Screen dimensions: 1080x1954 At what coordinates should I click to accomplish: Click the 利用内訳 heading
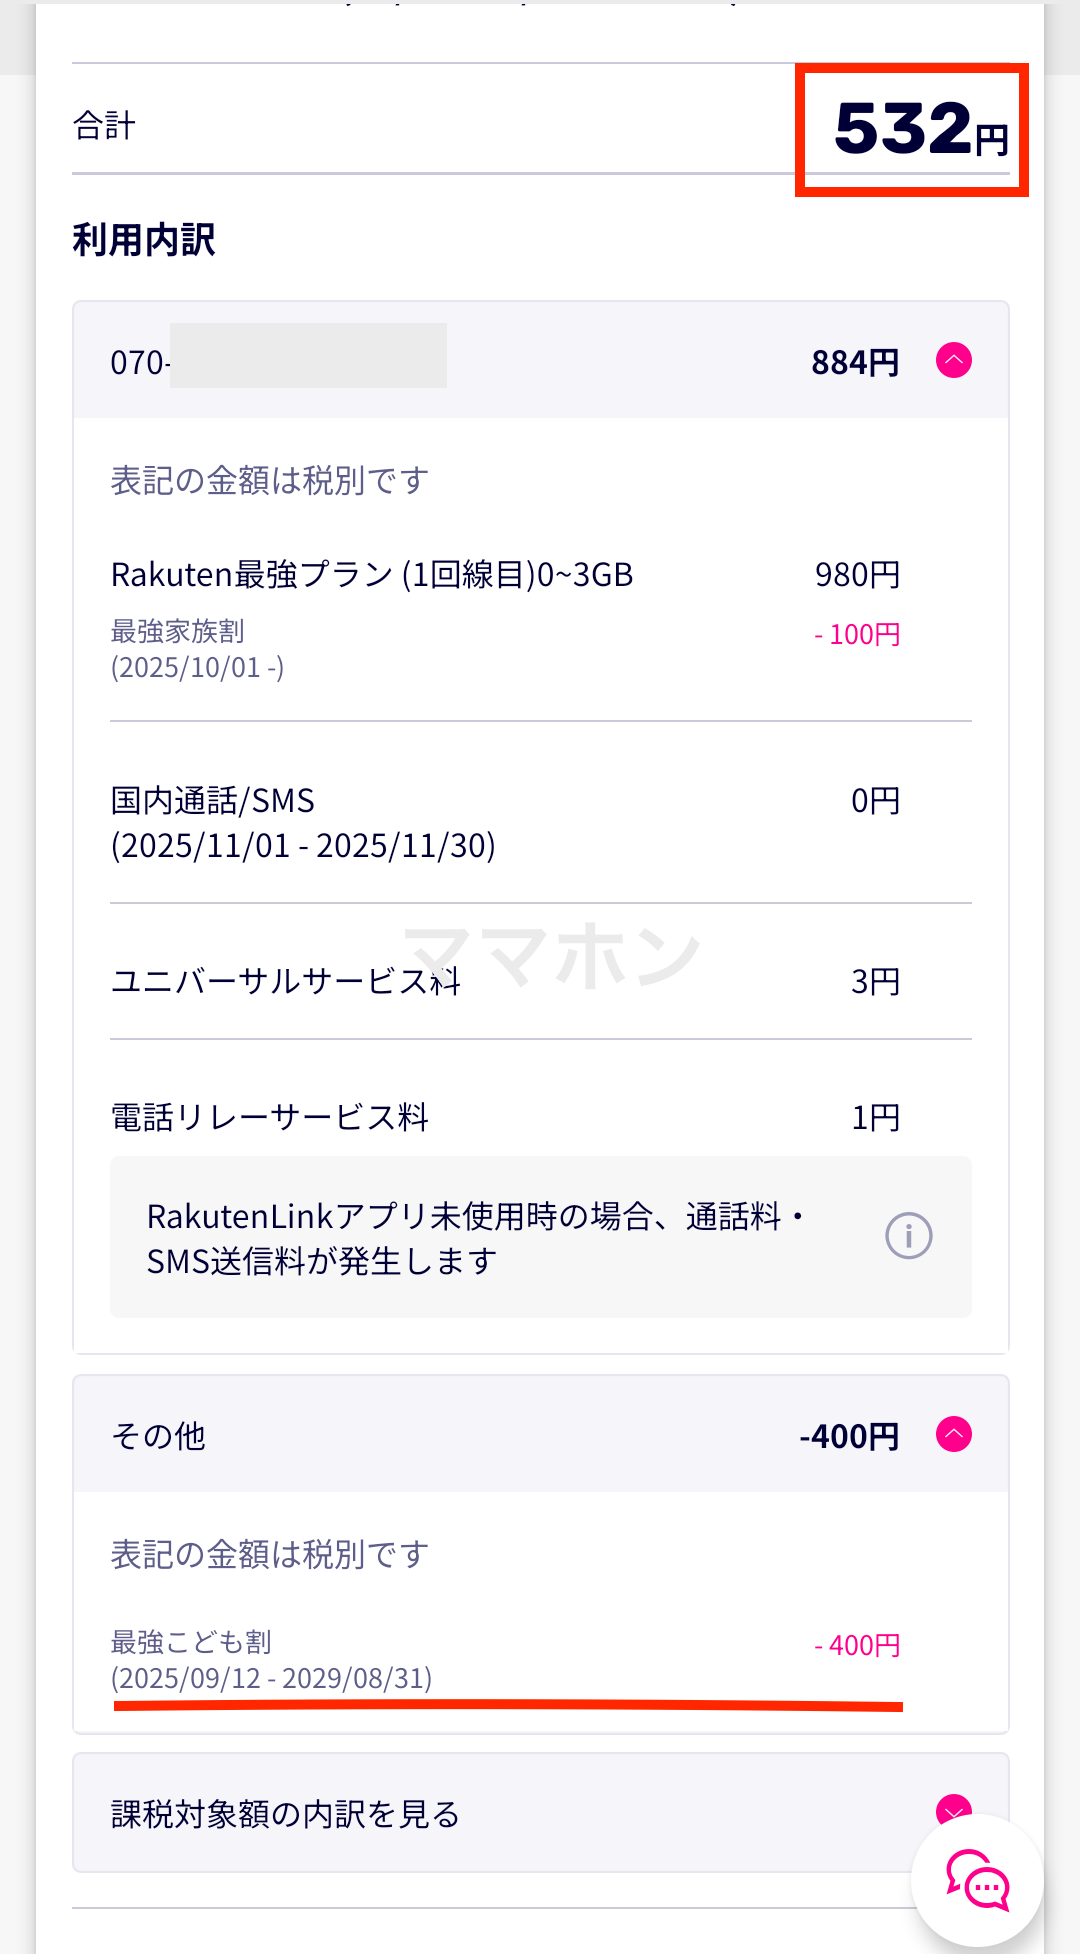[144, 240]
